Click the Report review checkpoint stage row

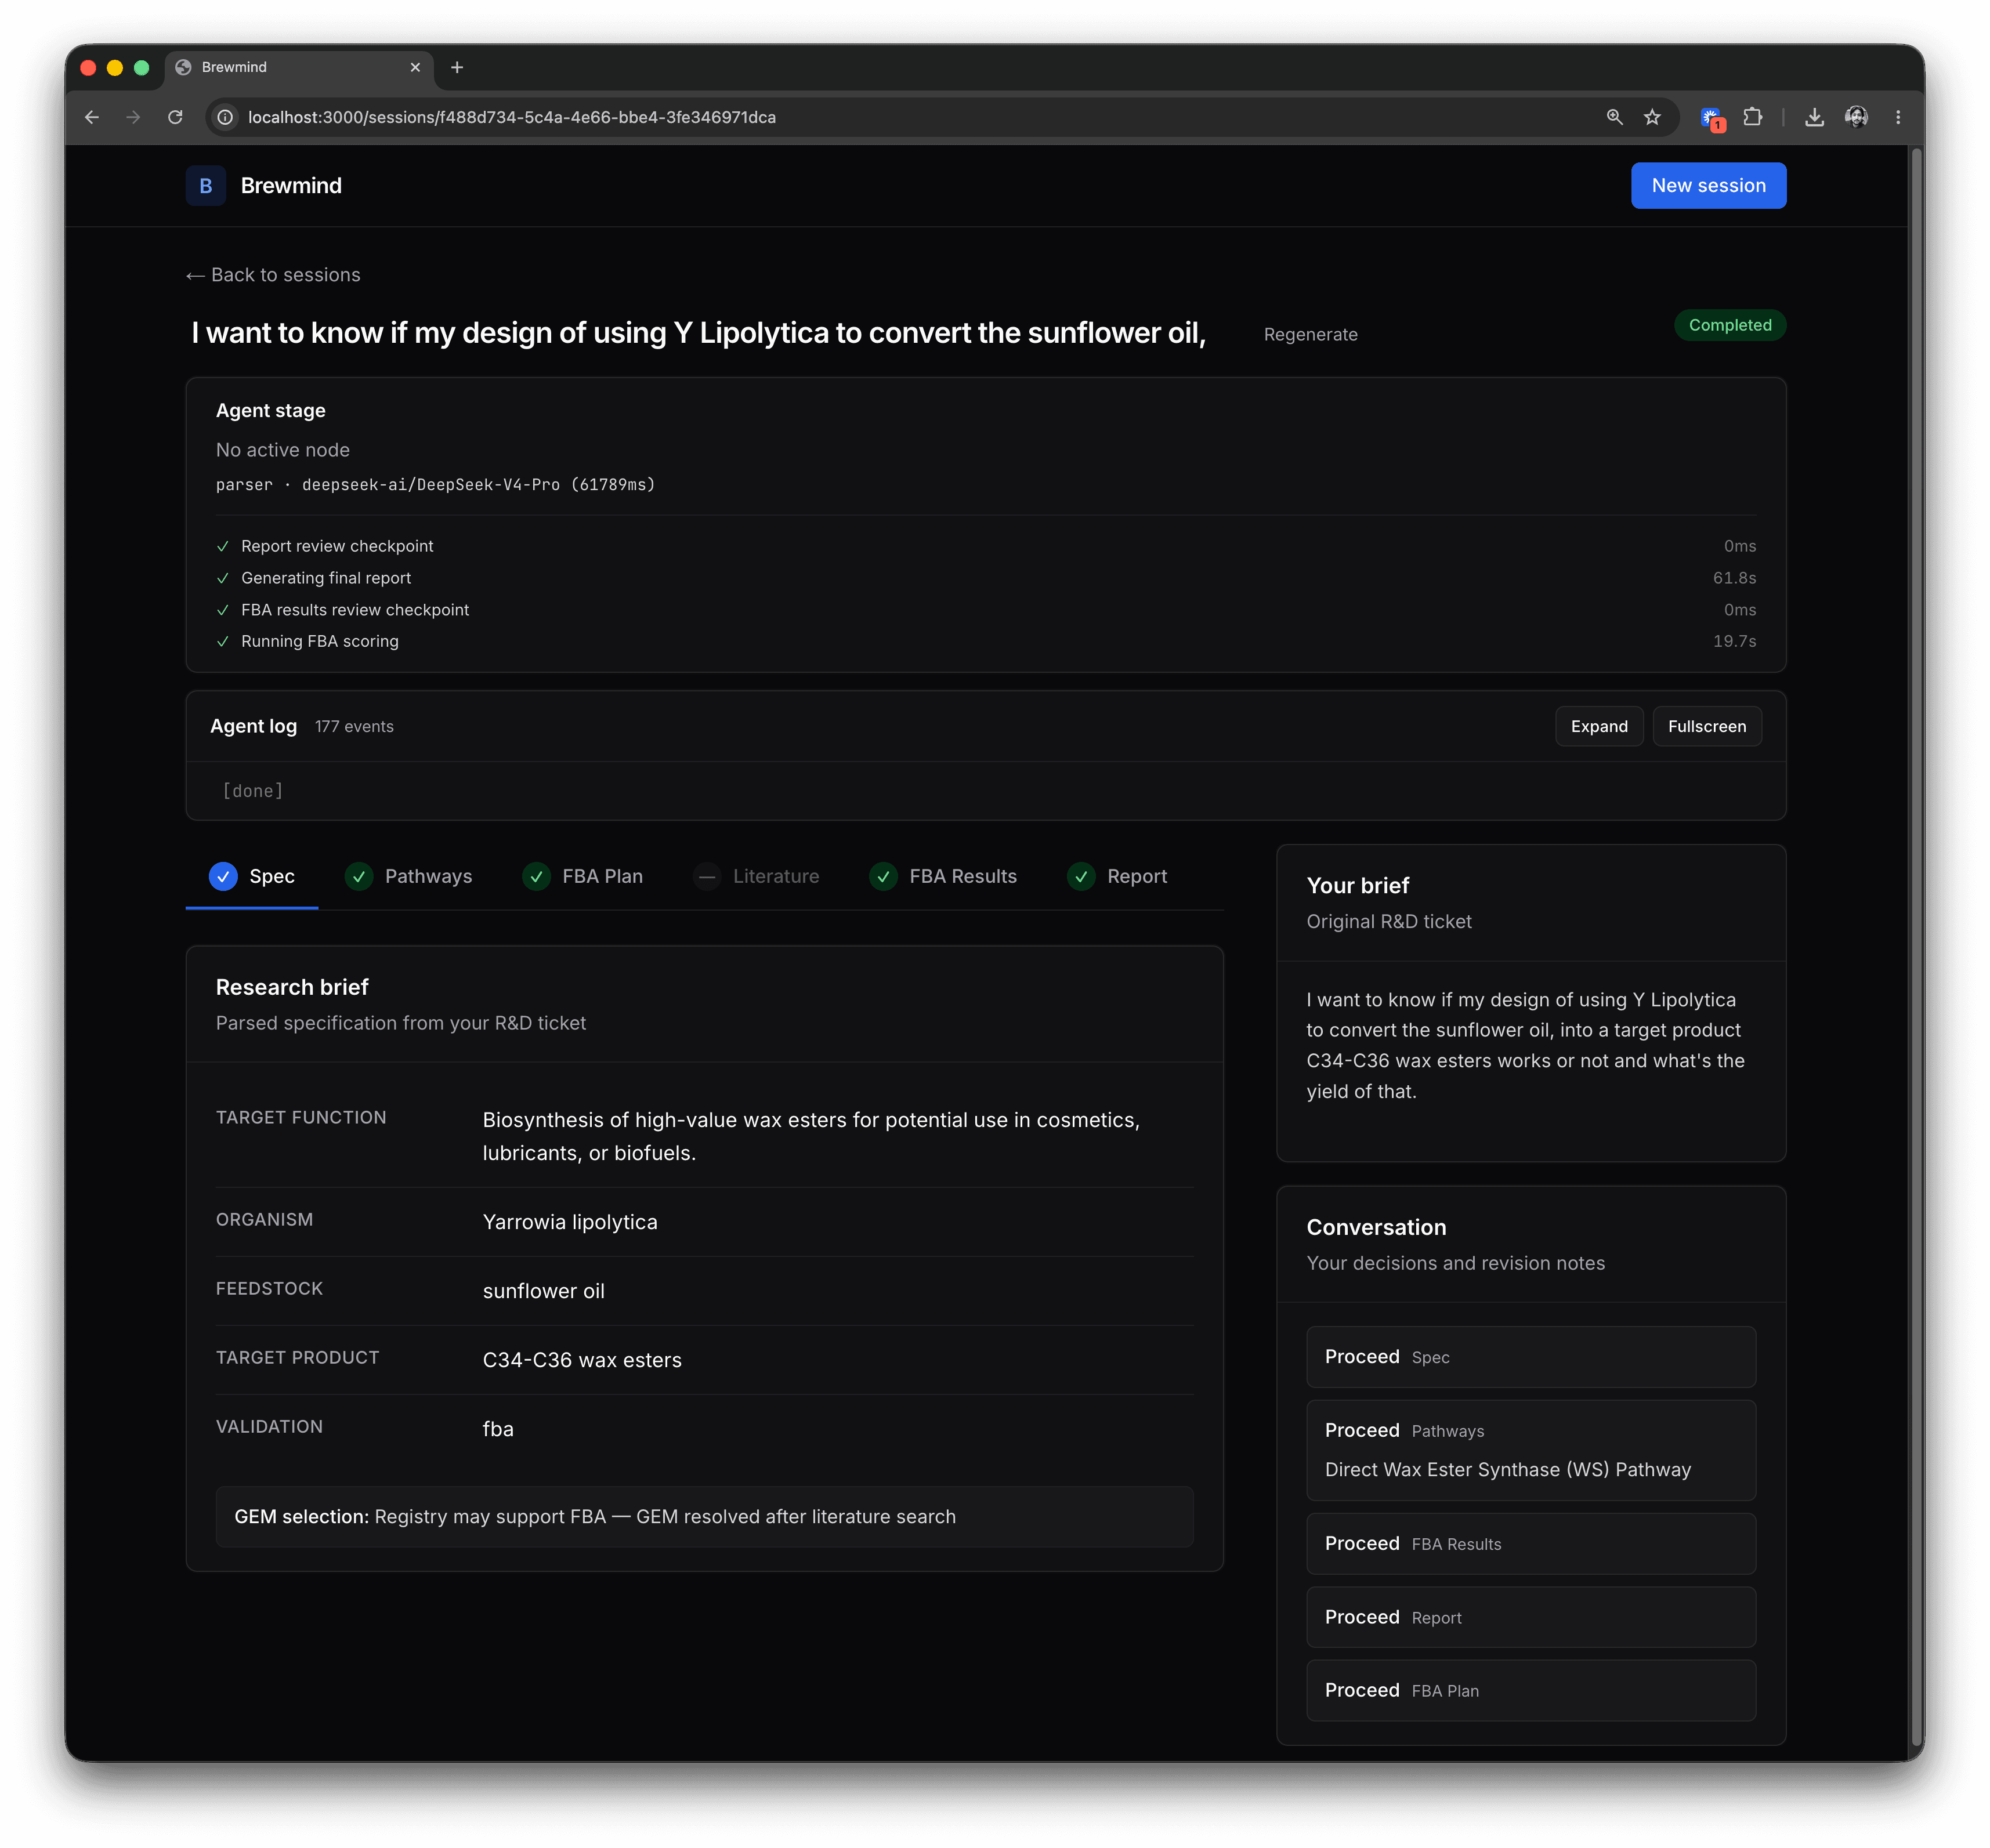click(x=985, y=546)
